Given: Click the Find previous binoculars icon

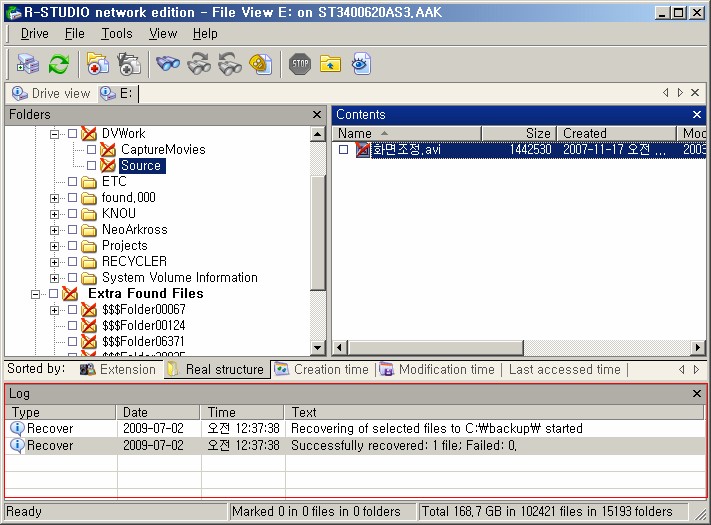Looking at the screenshot, I should (230, 64).
